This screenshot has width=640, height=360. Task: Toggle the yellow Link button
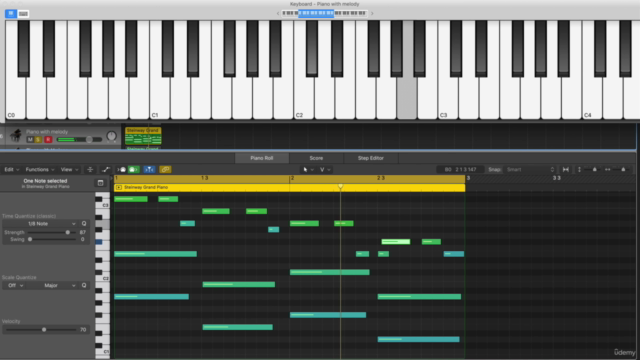point(165,169)
